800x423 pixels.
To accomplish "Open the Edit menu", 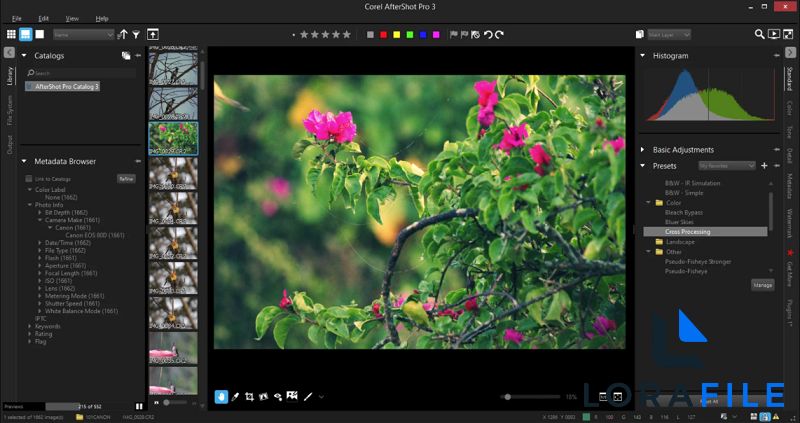I will pyautogui.click(x=44, y=18).
